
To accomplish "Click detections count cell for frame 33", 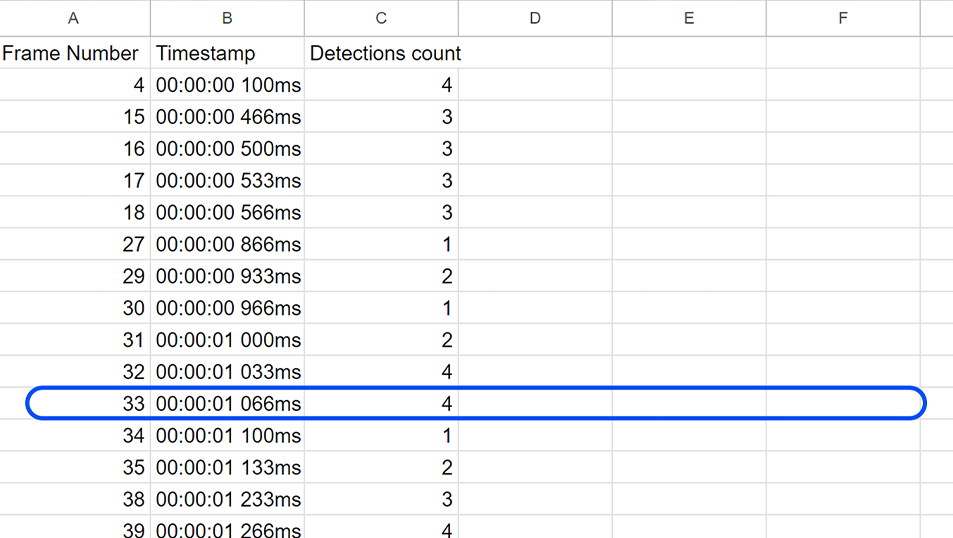I will coord(382,404).
